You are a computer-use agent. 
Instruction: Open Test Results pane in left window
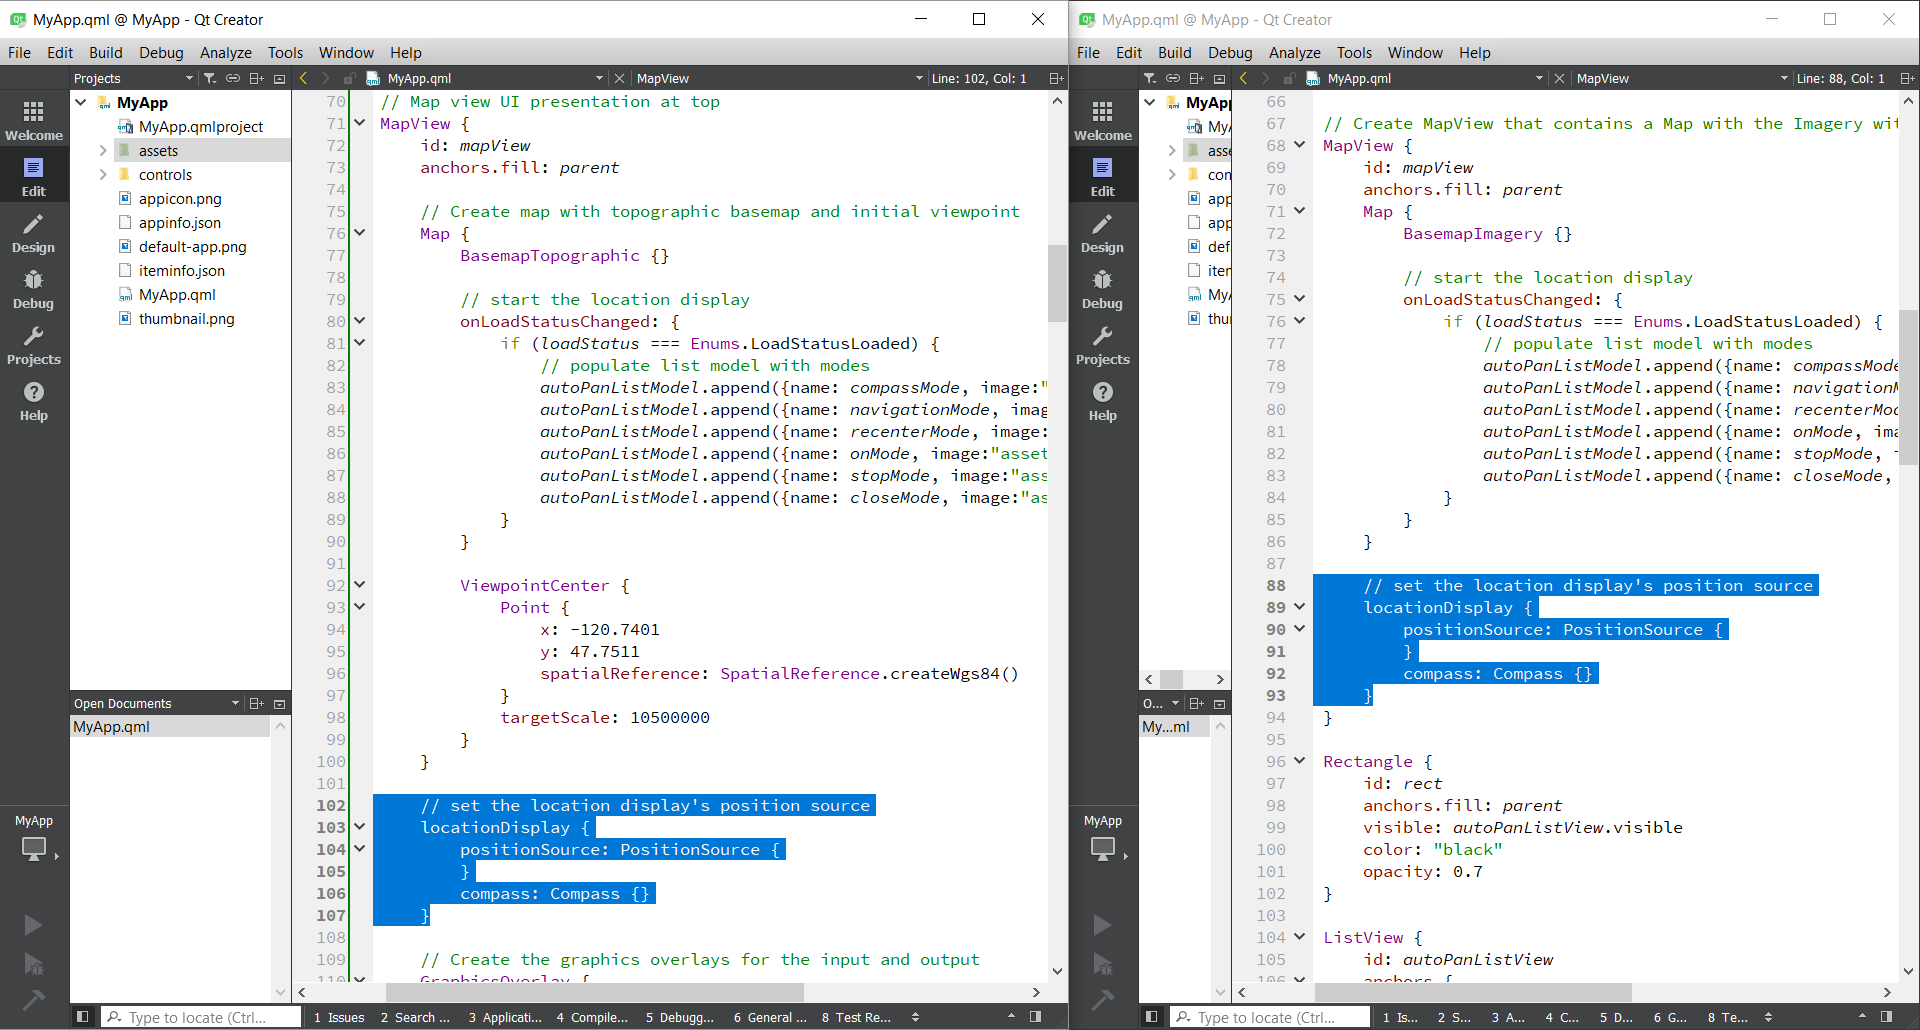pyautogui.click(x=856, y=1017)
